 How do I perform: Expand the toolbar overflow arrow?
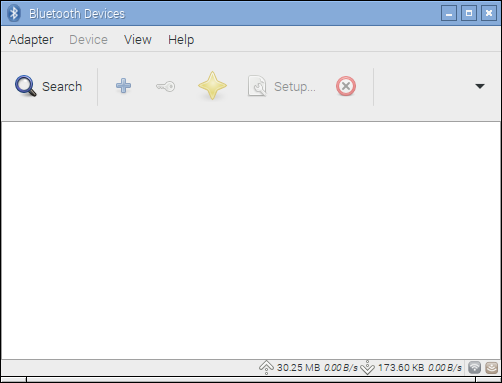coord(480,86)
